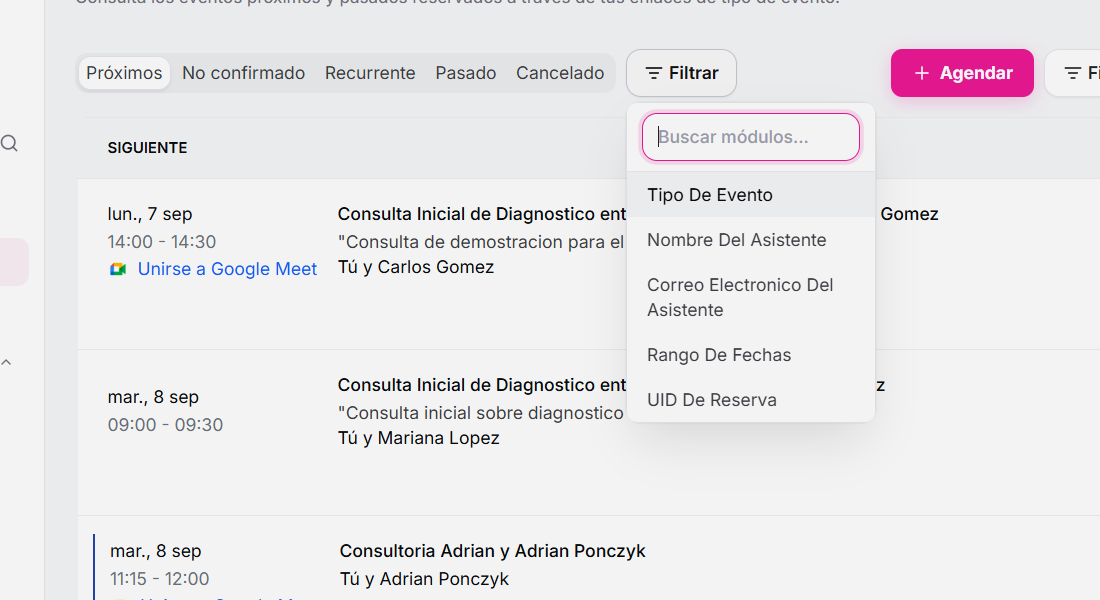
Task: Click the Agendar button
Action: click(x=962, y=73)
